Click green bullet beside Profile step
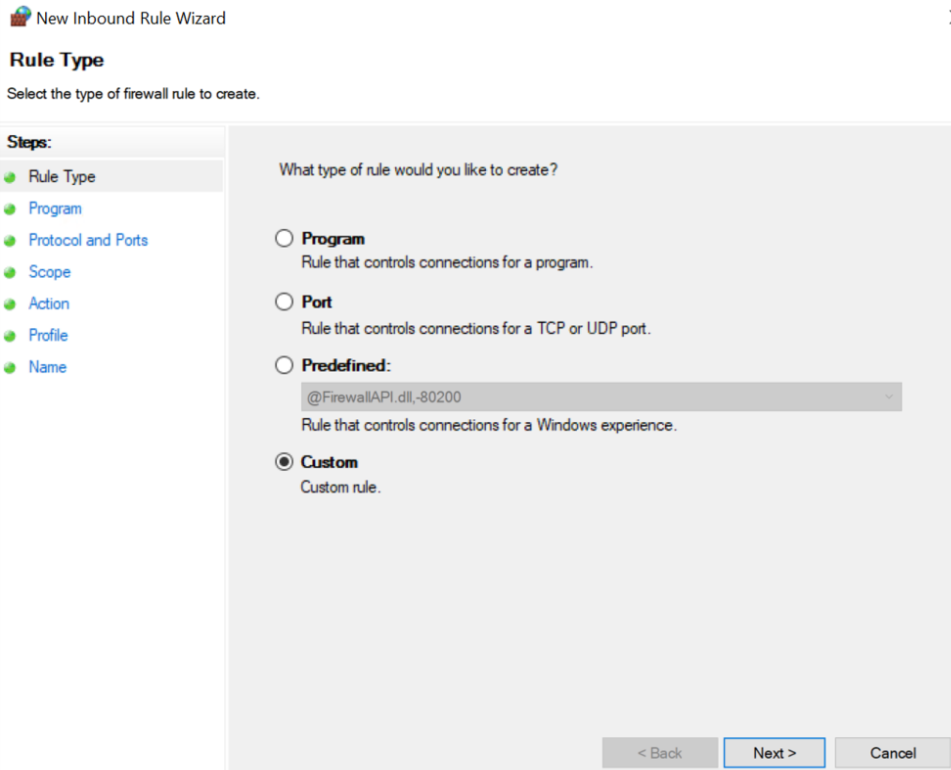The width and height of the screenshot is (951, 770). coord(10,336)
